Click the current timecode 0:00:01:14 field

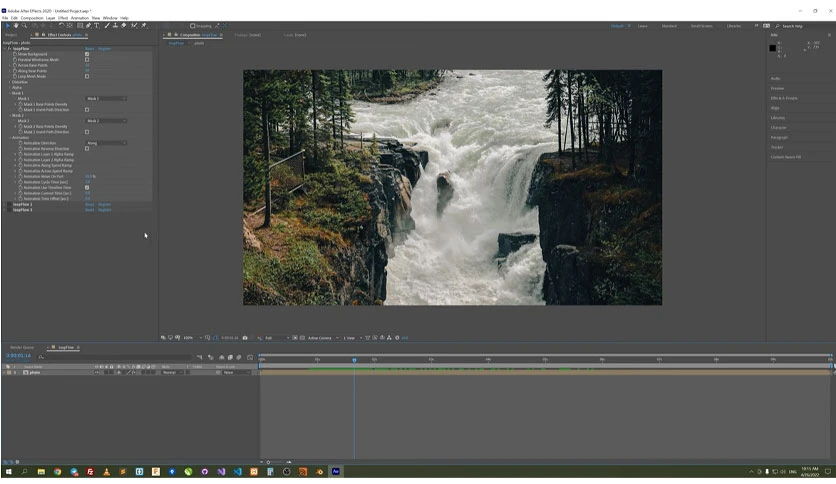(x=18, y=356)
